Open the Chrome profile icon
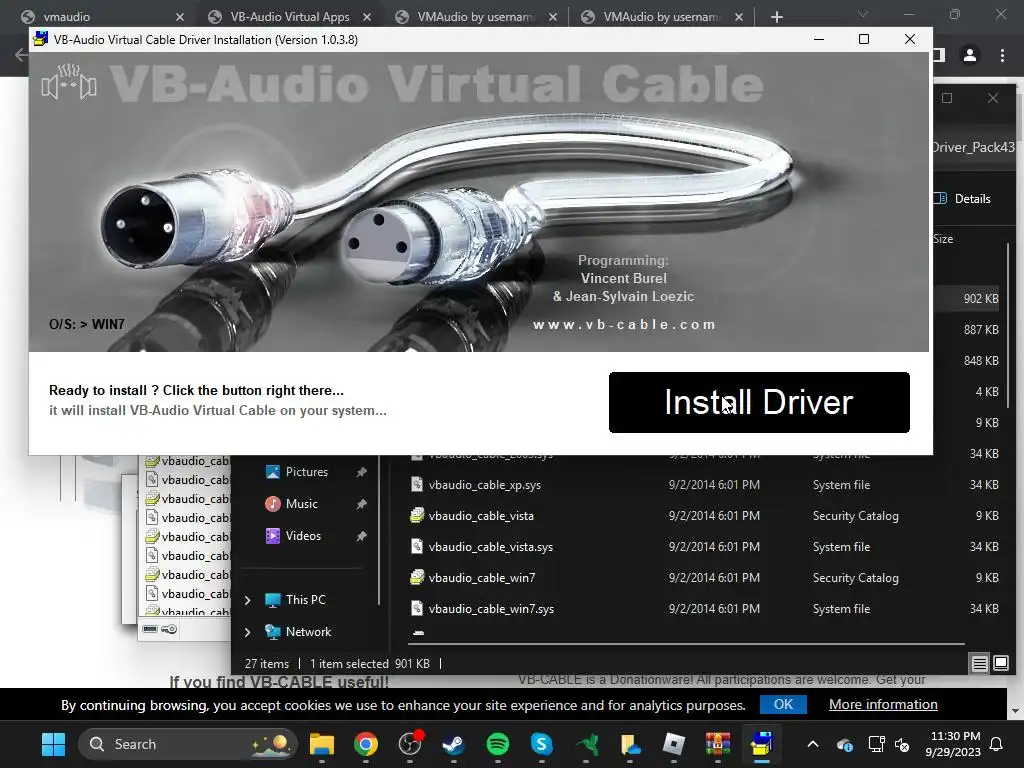This screenshot has width=1024, height=768. point(970,56)
